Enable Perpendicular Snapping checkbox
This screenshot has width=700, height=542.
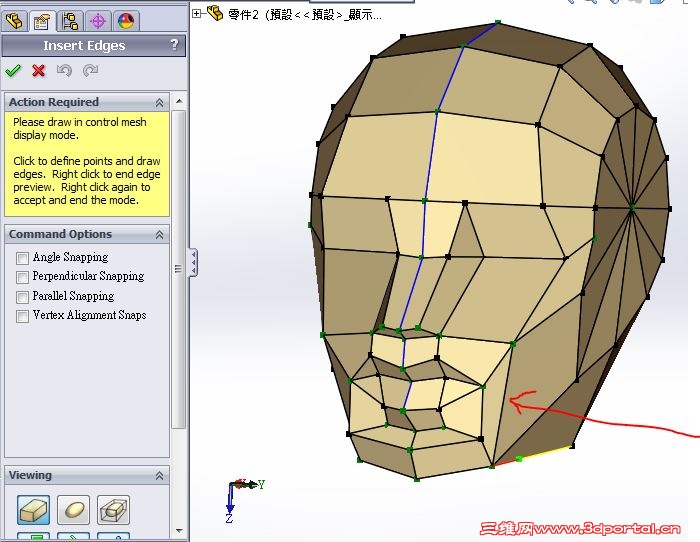click(22, 277)
